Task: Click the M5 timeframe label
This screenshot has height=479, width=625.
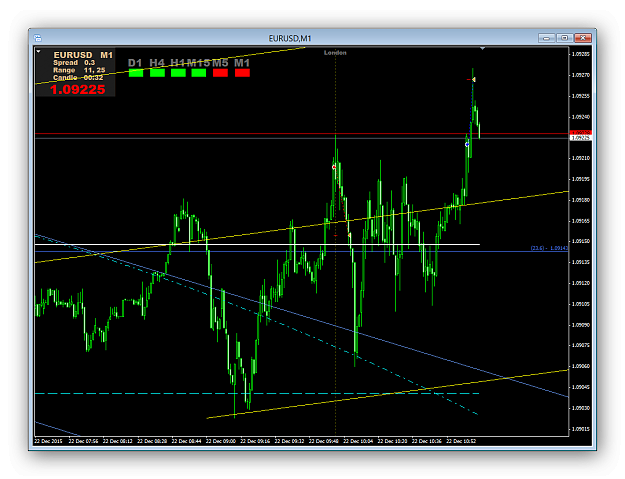Action: click(x=220, y=63)
